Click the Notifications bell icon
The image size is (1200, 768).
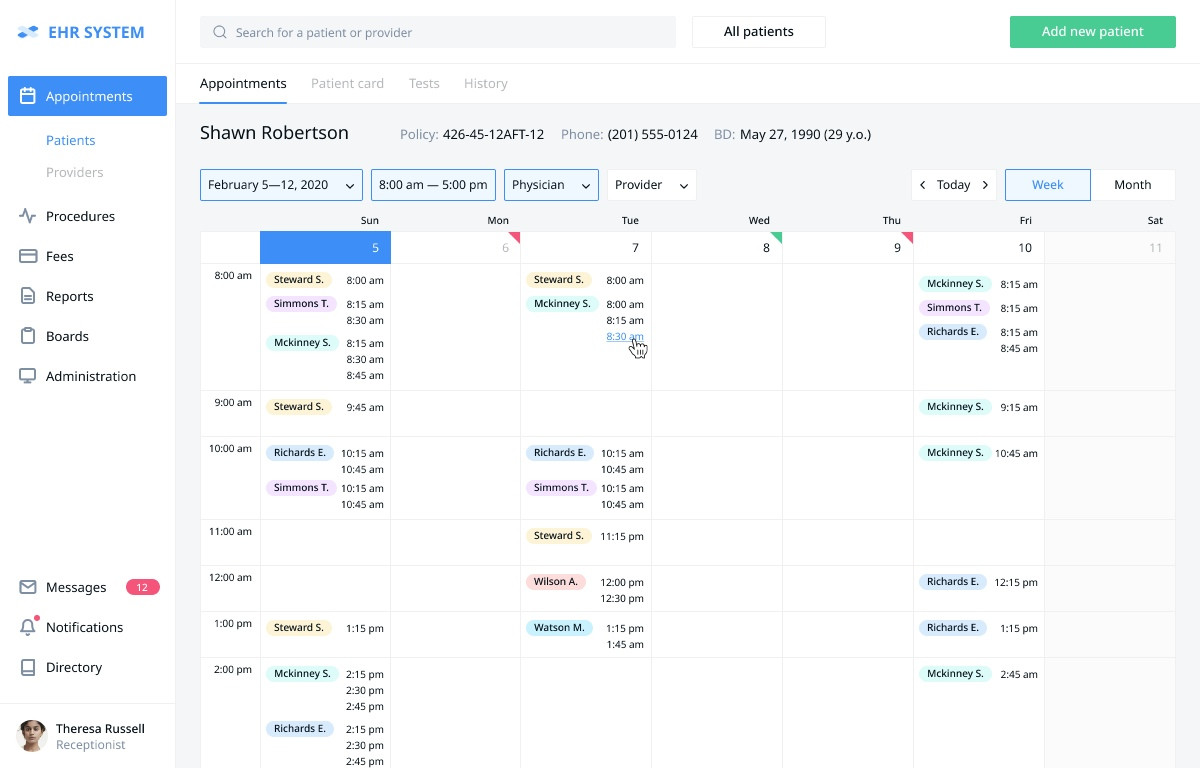tap(28, 627)
